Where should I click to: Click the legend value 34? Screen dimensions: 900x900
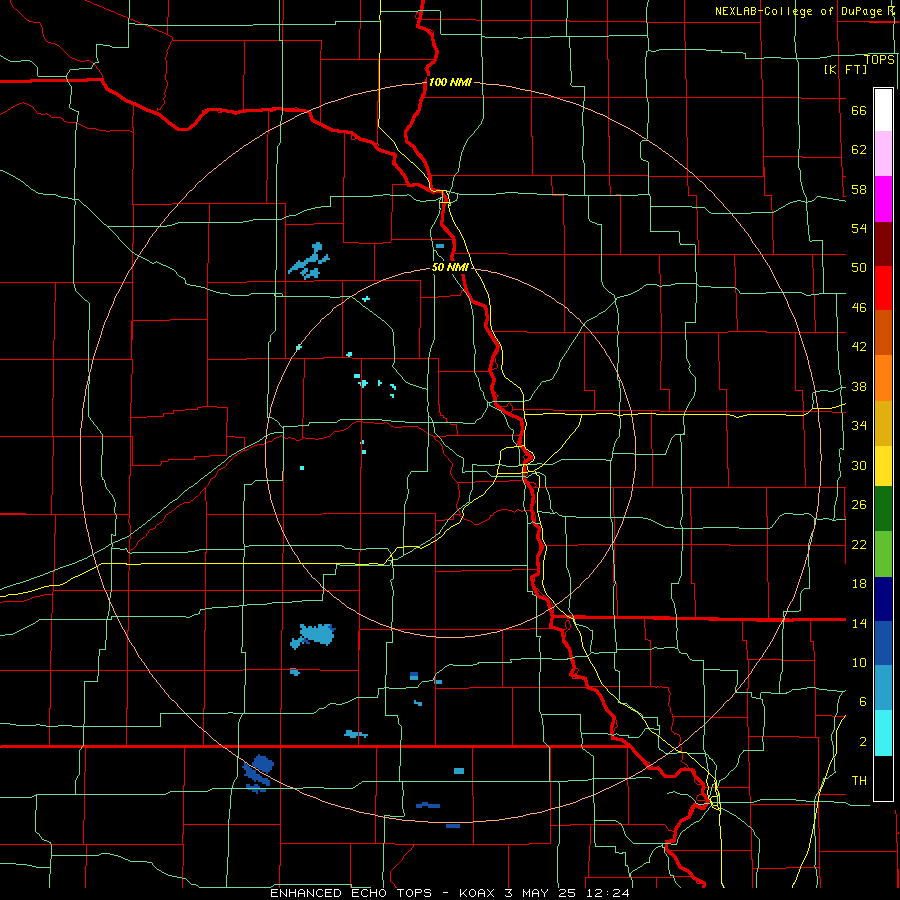click(859, 426)
